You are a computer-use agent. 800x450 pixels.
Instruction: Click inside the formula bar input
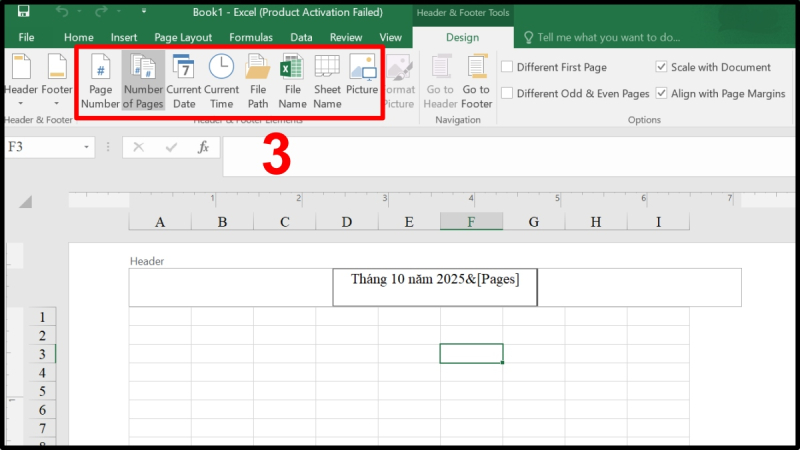tap(508, 156)
